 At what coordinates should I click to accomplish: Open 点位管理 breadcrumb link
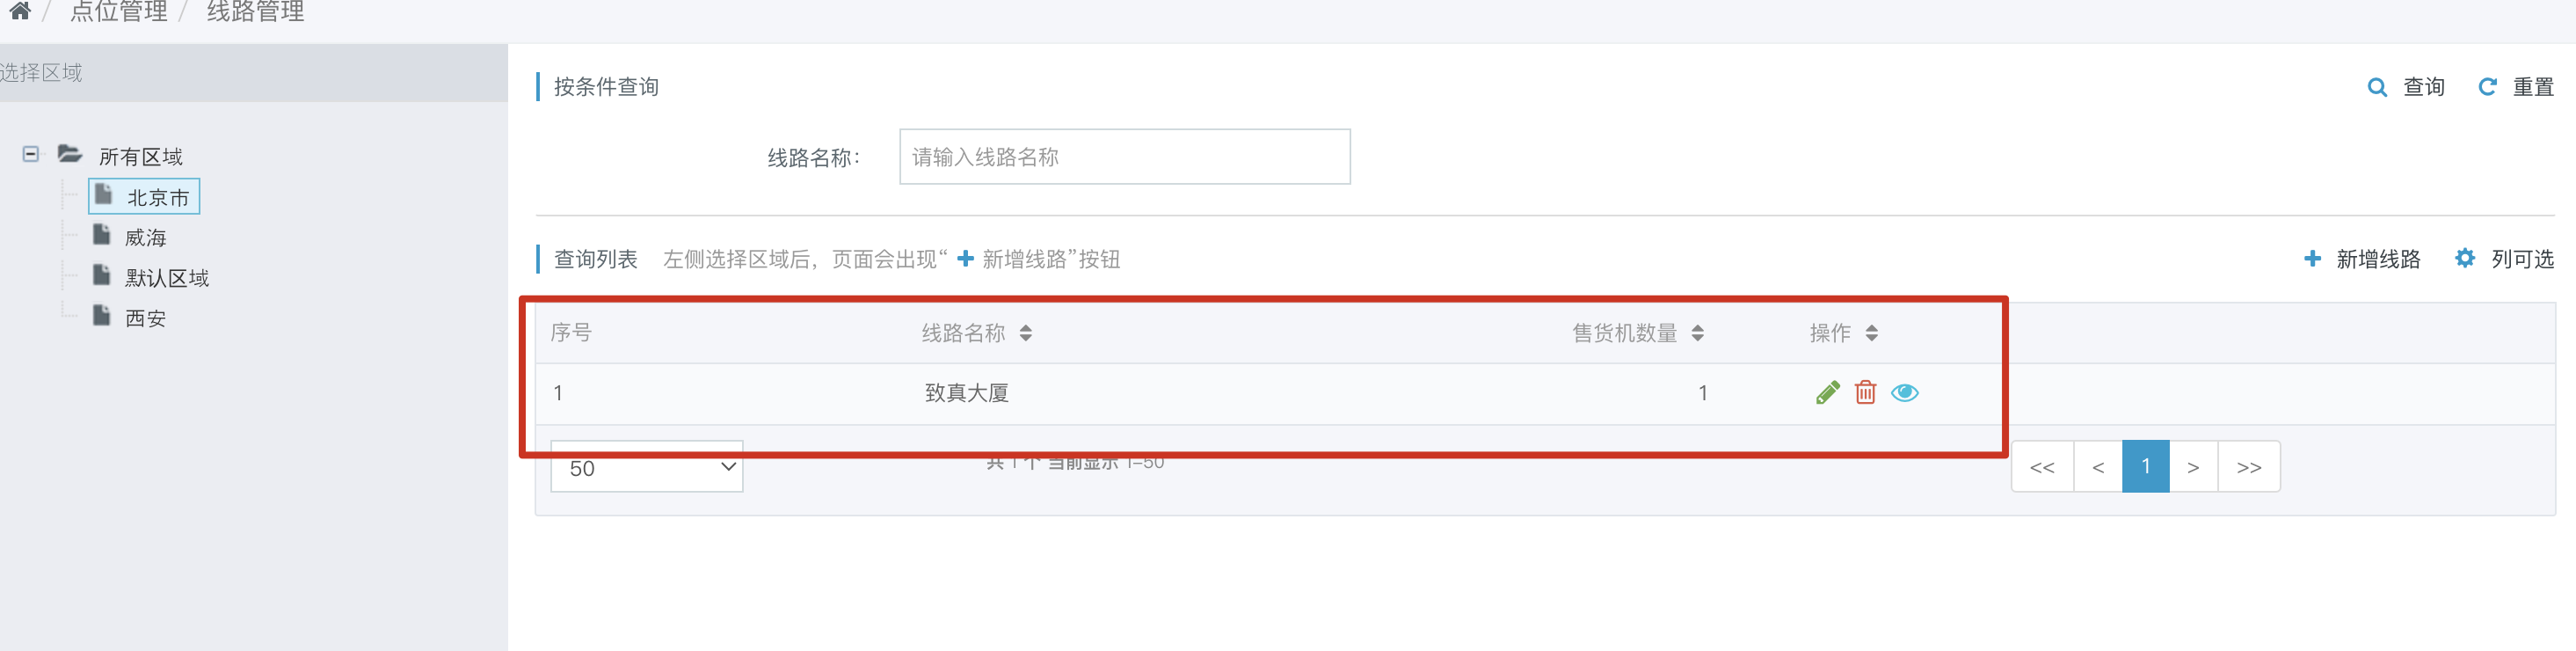pyautogui.click(x=118, y=12)
